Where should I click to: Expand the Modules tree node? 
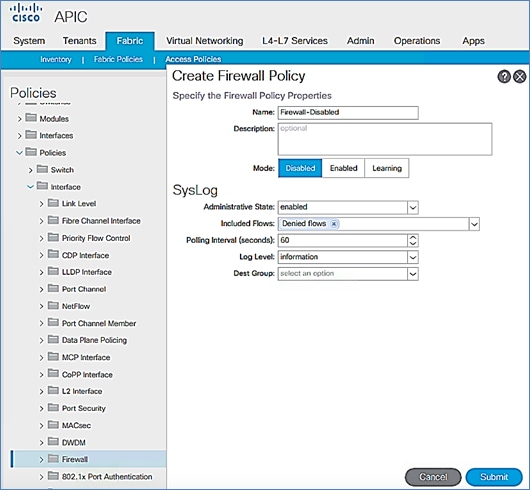click(x=19, y=119)
